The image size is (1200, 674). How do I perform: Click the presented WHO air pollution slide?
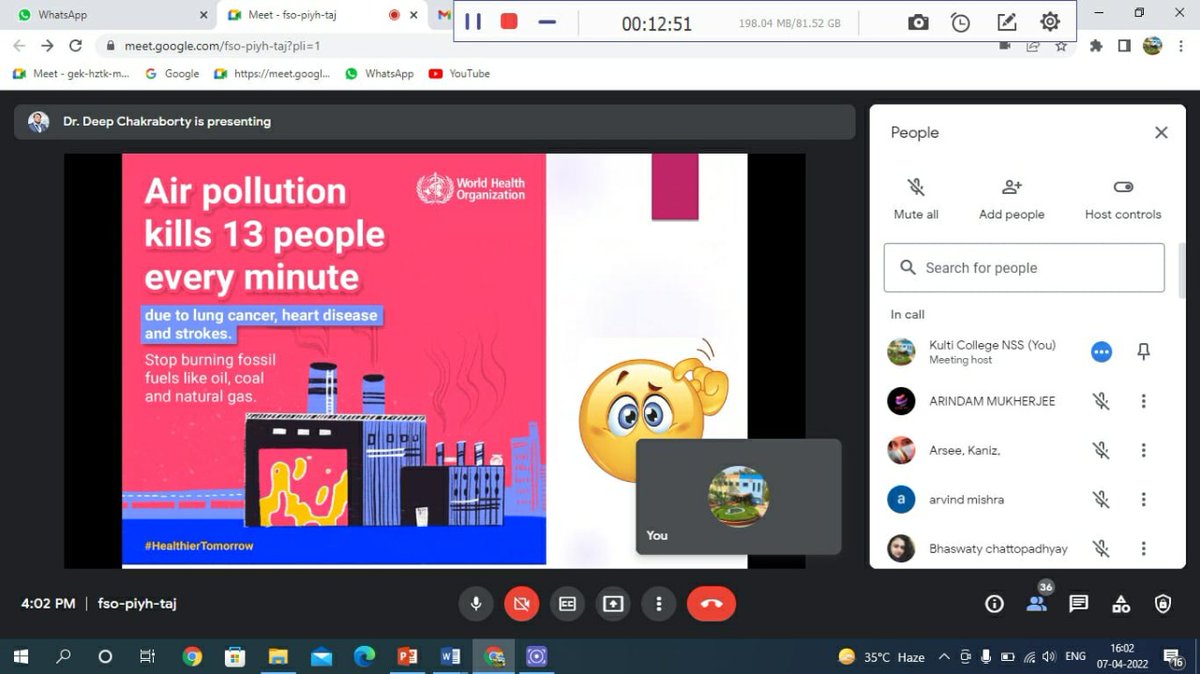334,360
